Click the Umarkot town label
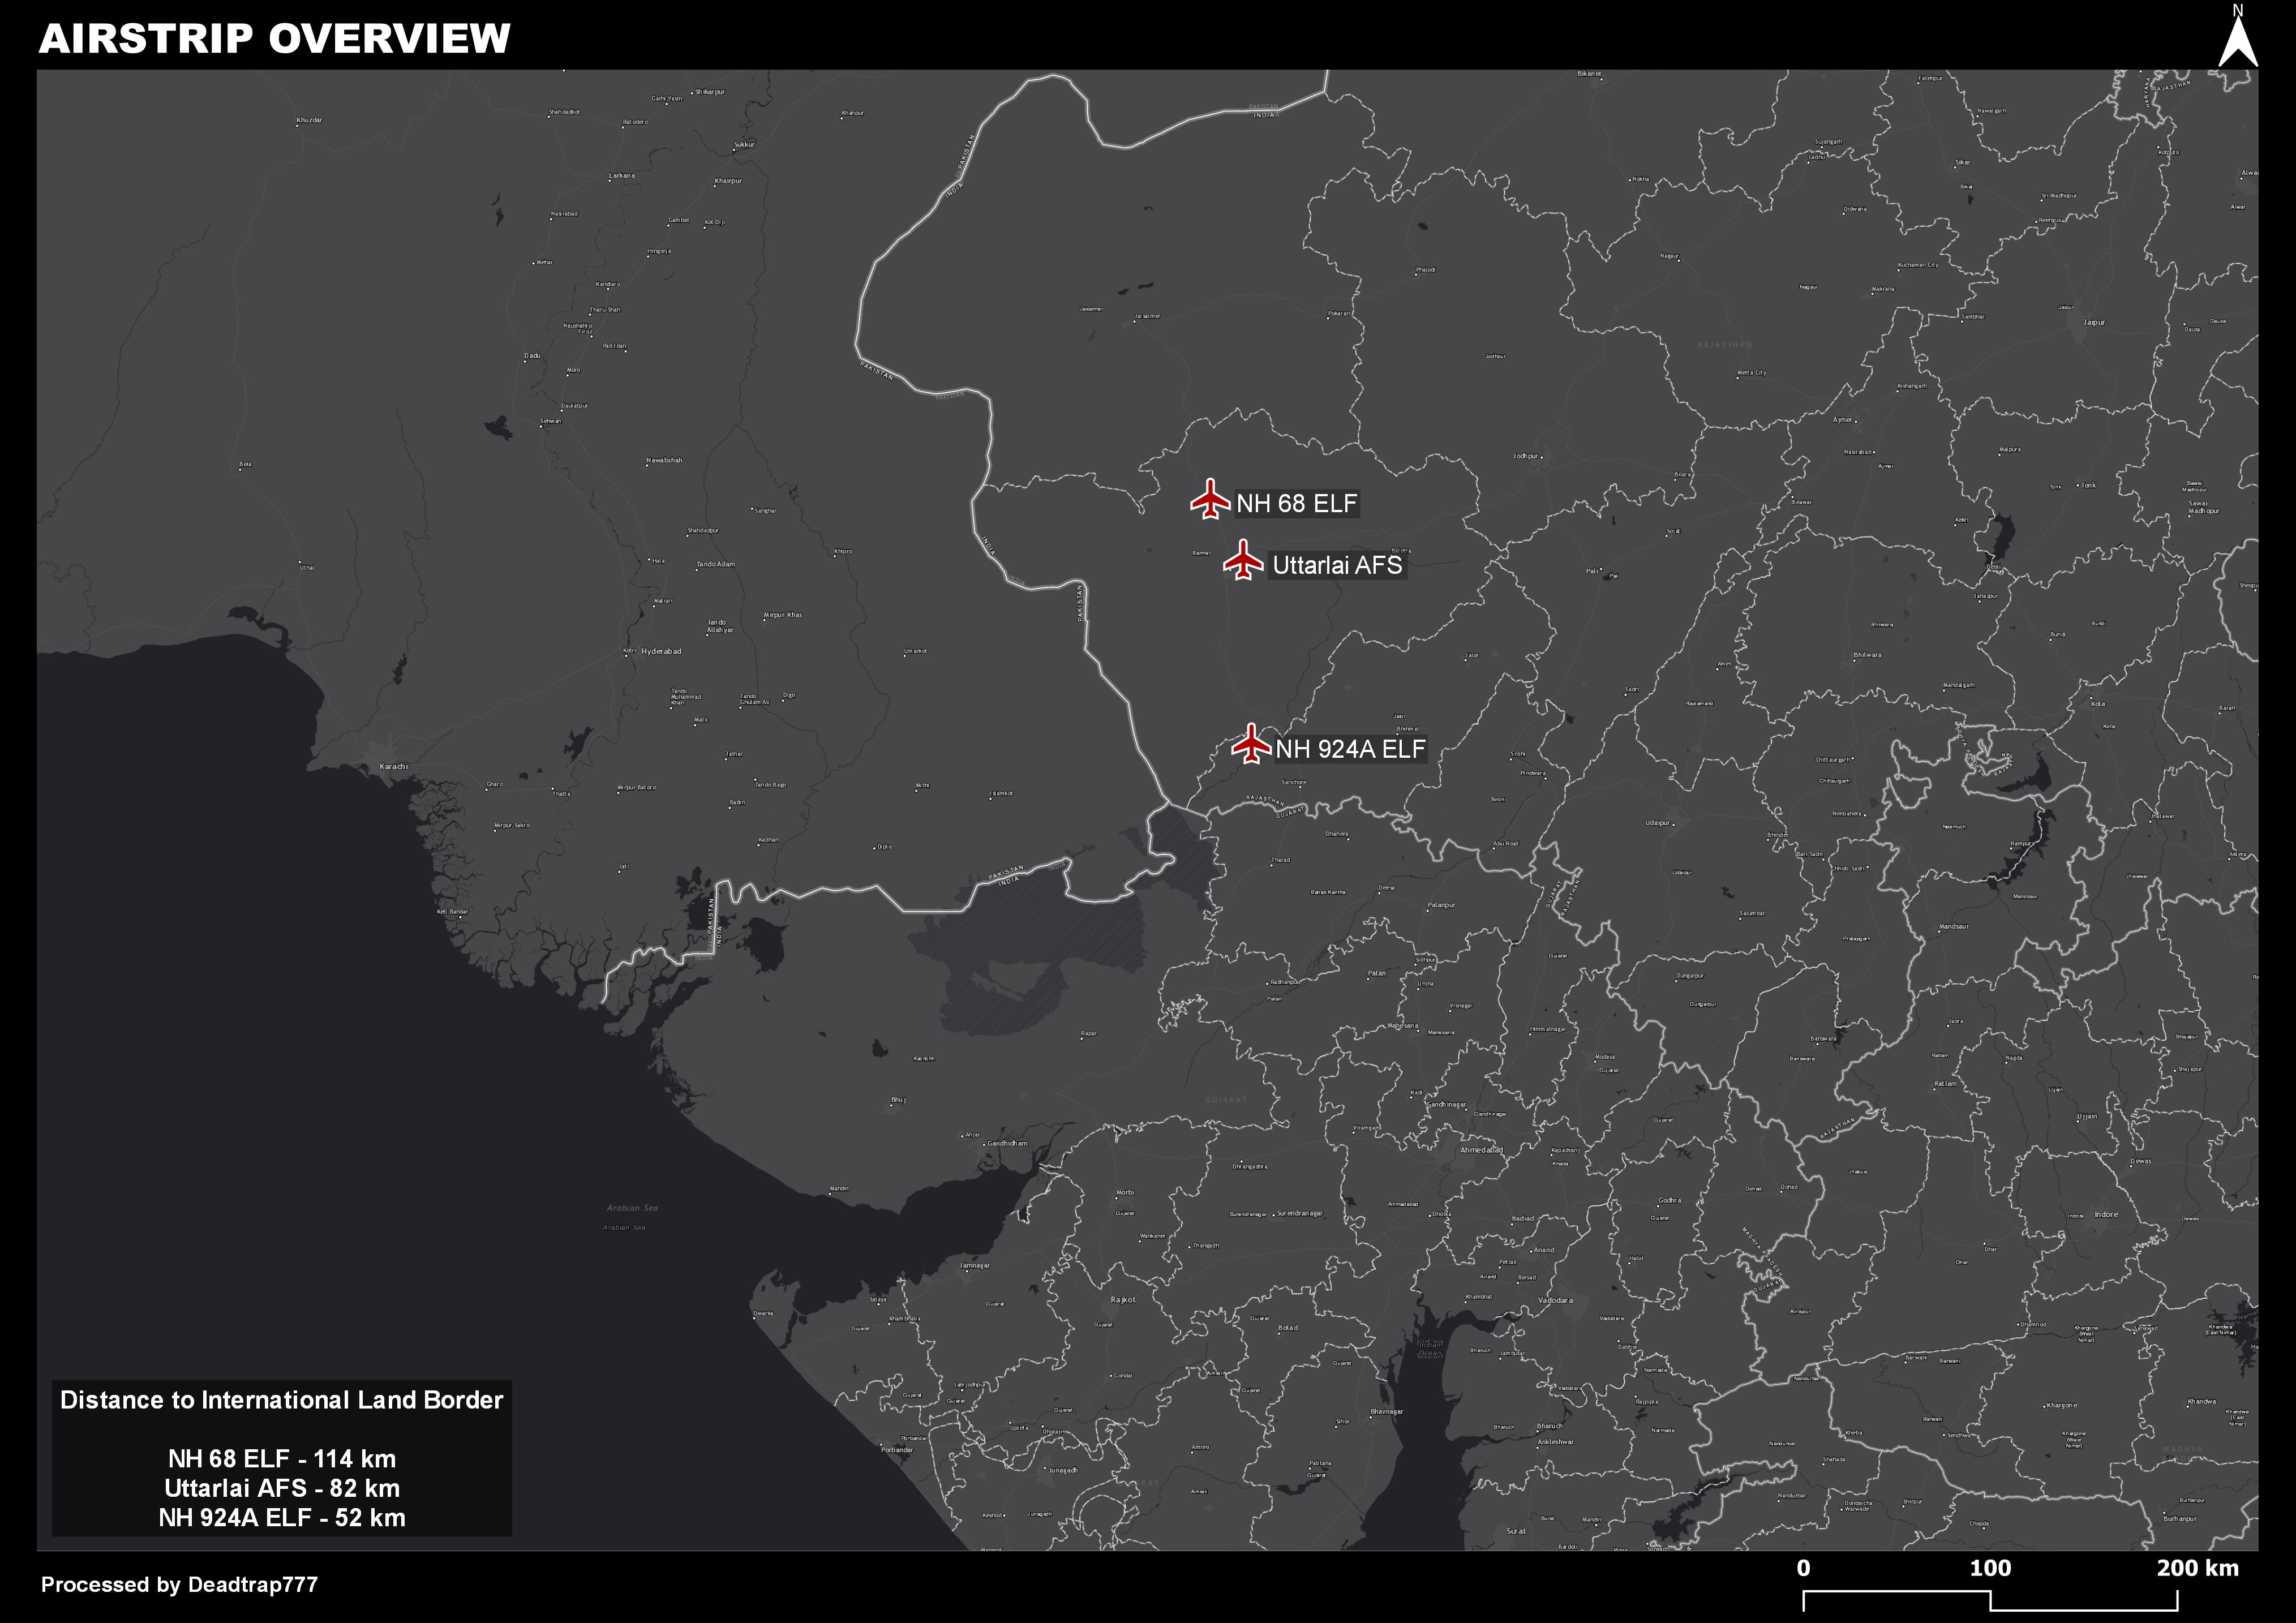2296x1623 pixels. (x=915, y=651)
